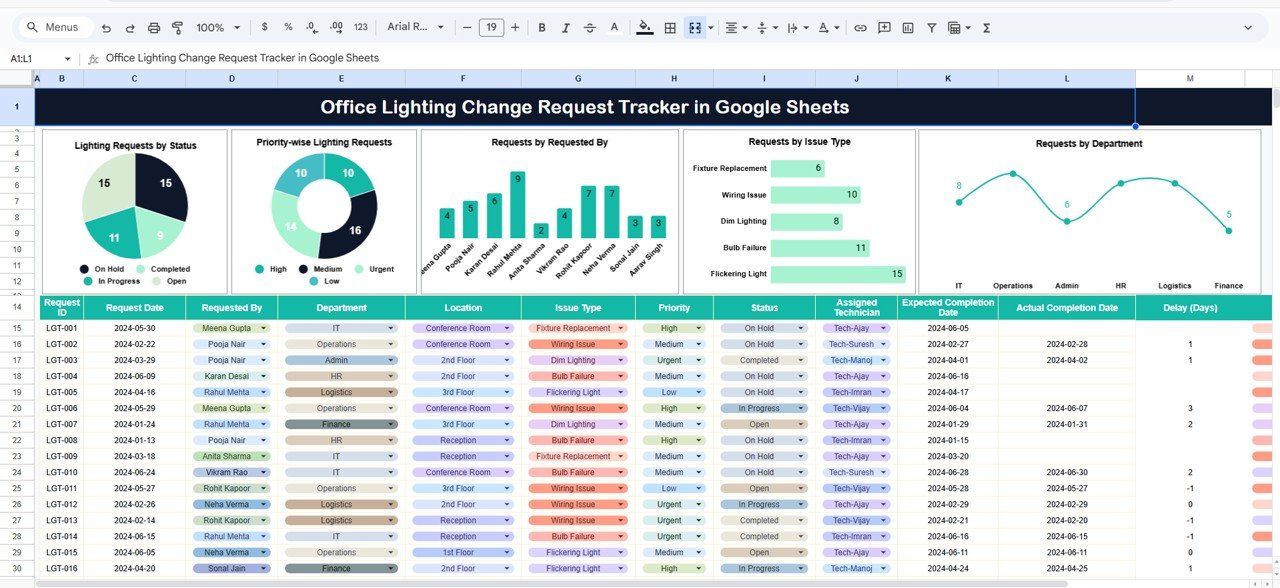This screenshot has height=588, width=1280.
Task: Create a filter
Action: click(x=933, y=27)
